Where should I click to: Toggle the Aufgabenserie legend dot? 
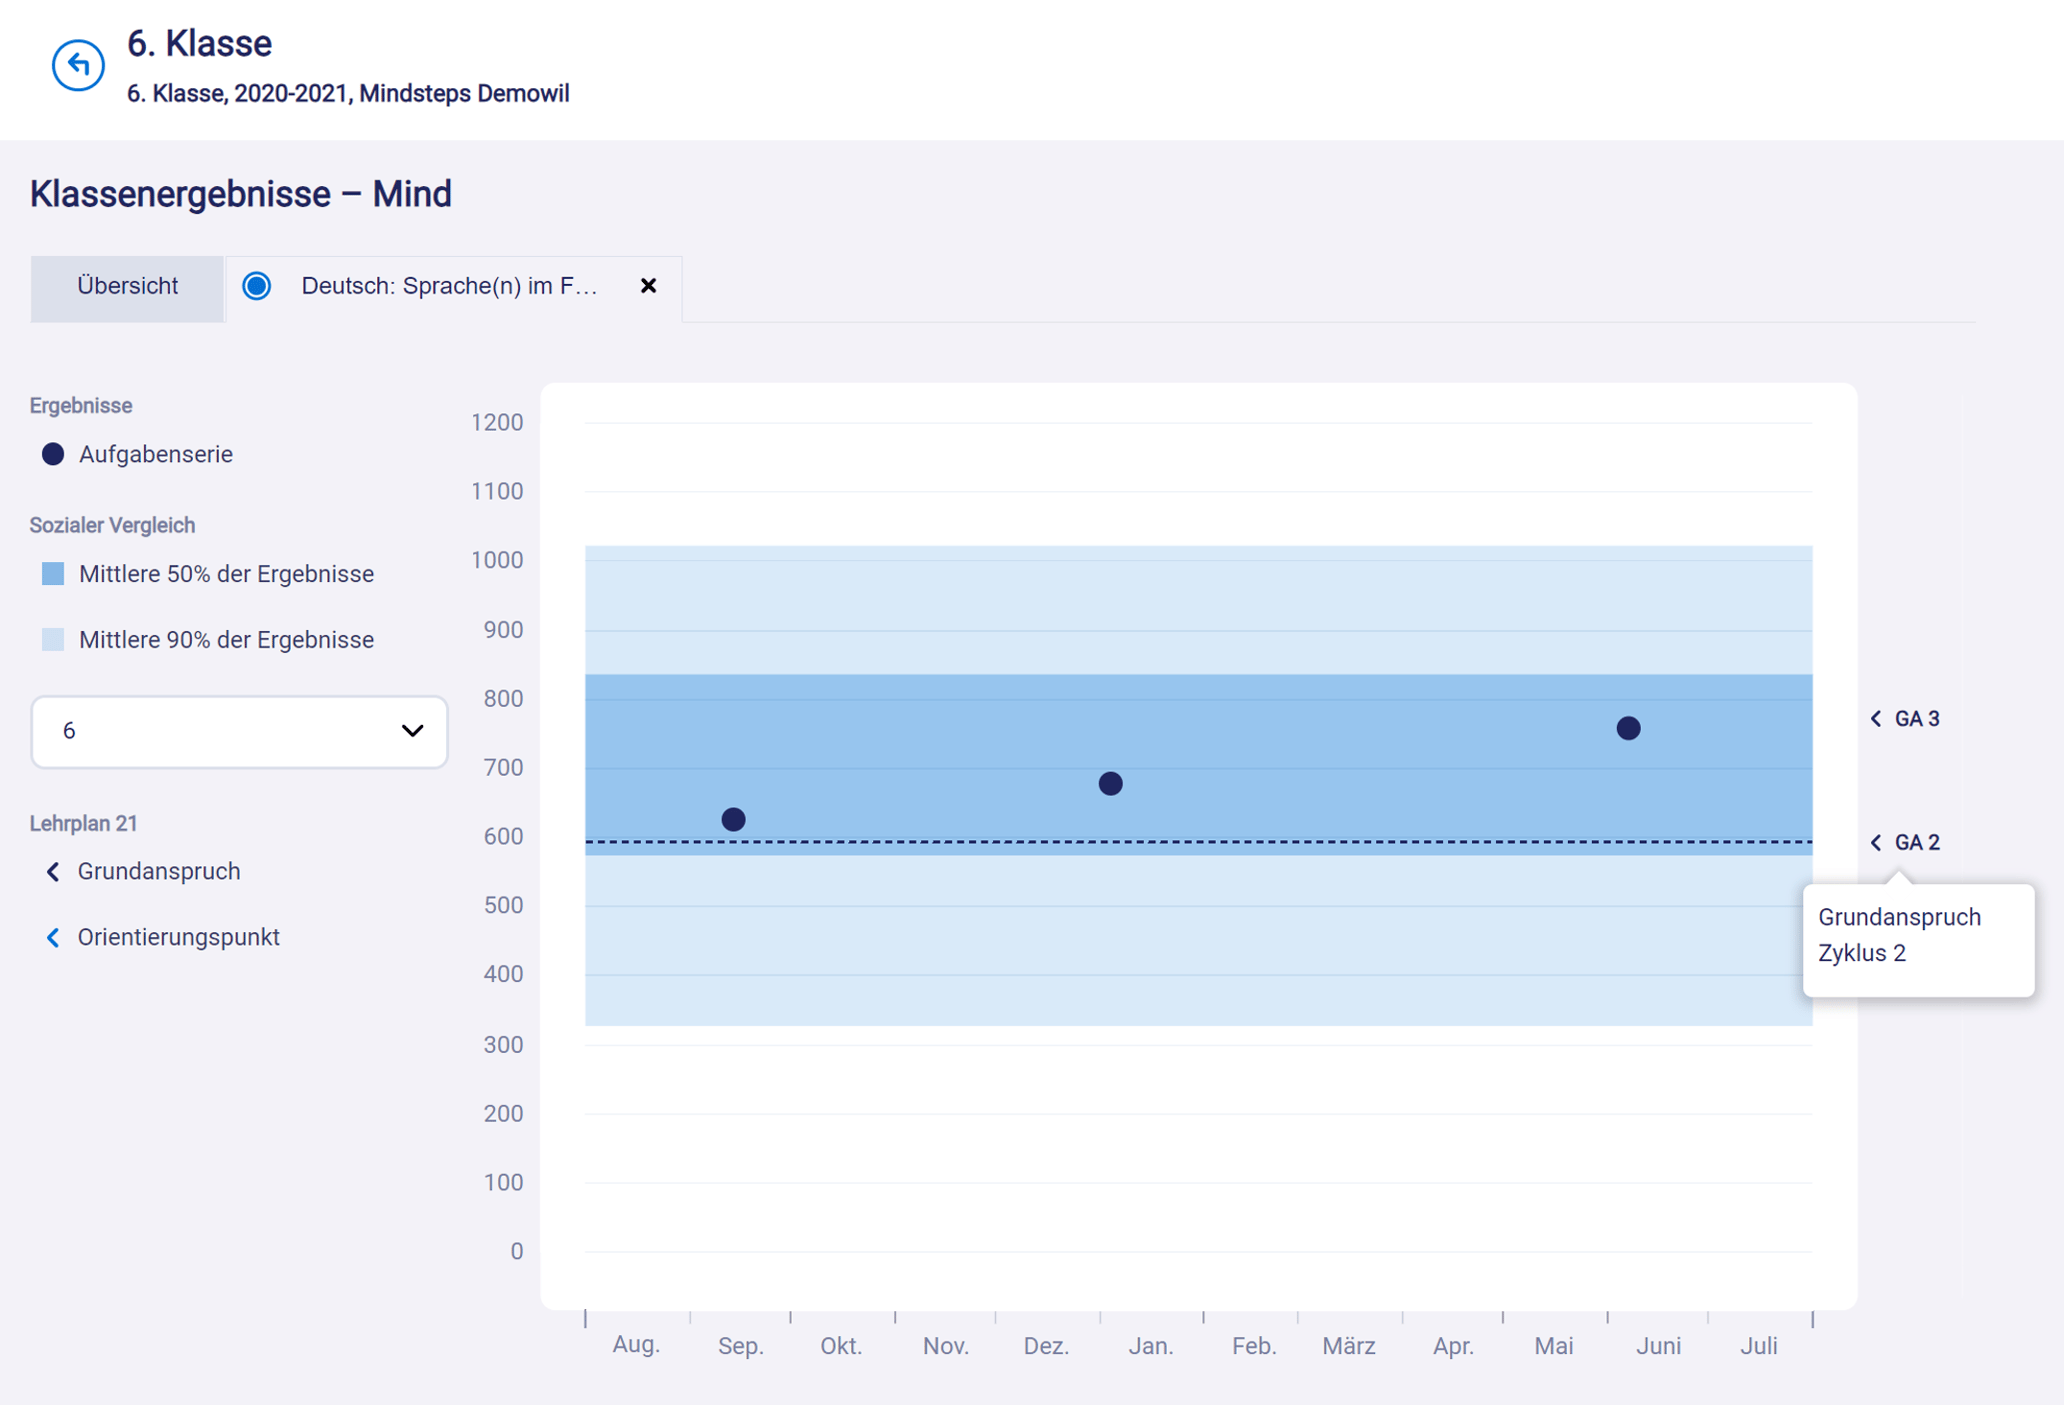(x=53, y=454)
